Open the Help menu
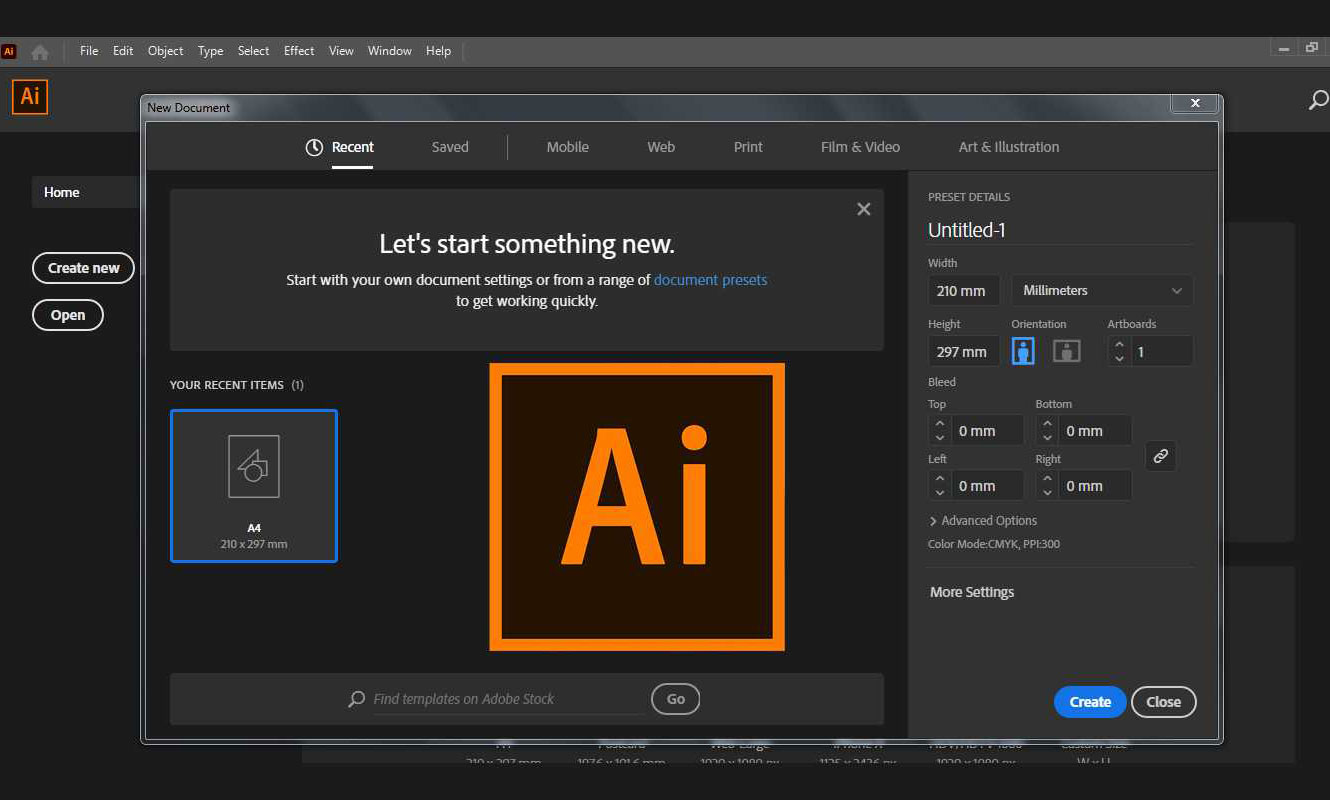This screenshot has width=1330, height=800. click(x=438, y=51)
